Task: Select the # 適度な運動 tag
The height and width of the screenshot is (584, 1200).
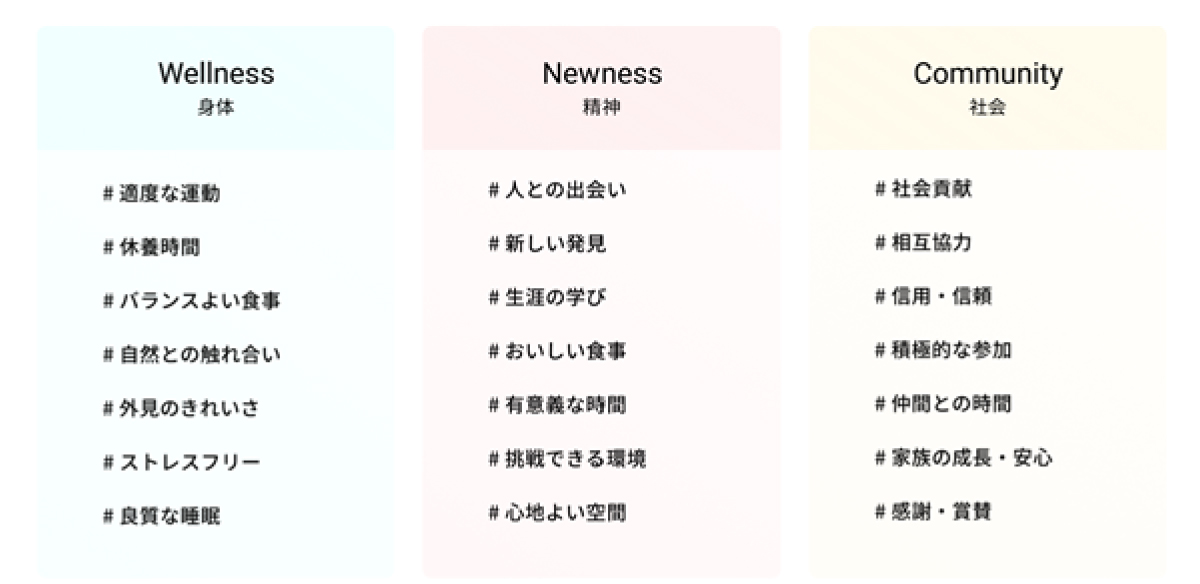Action: [x=161, y=194]
